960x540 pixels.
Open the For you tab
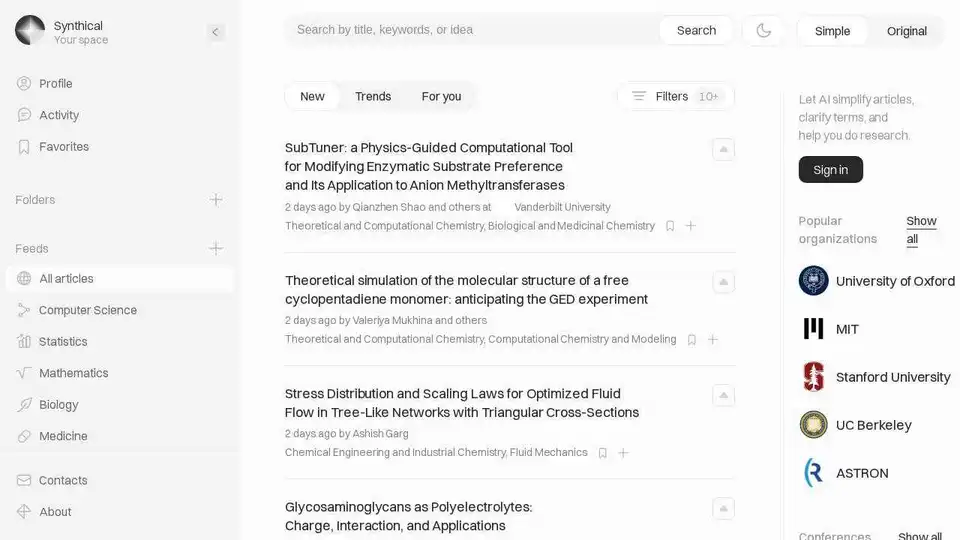441,97
